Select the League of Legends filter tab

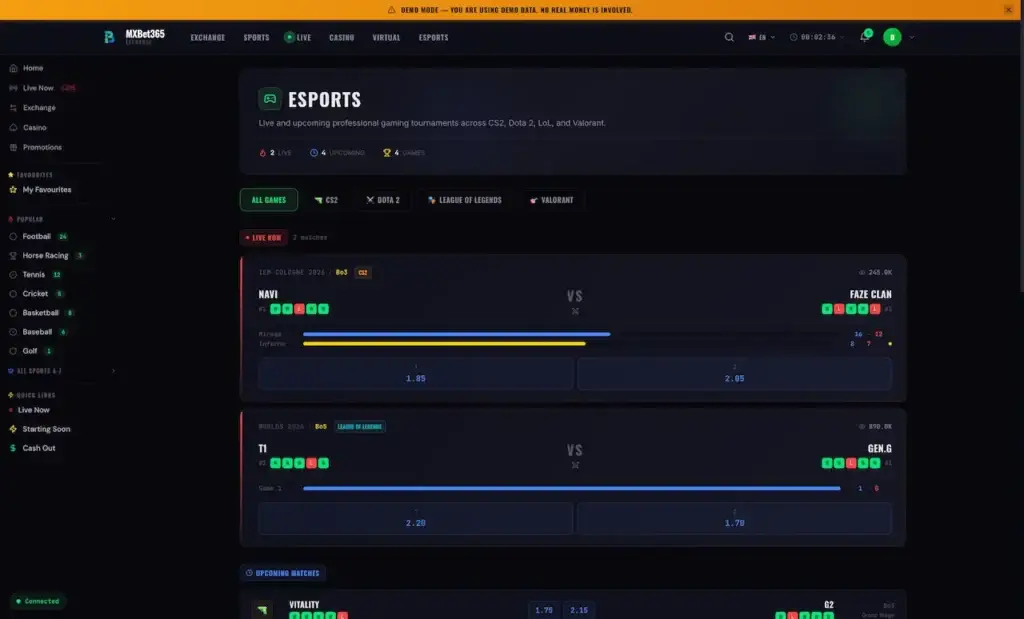pyautogui.click(x=465, y=200)
